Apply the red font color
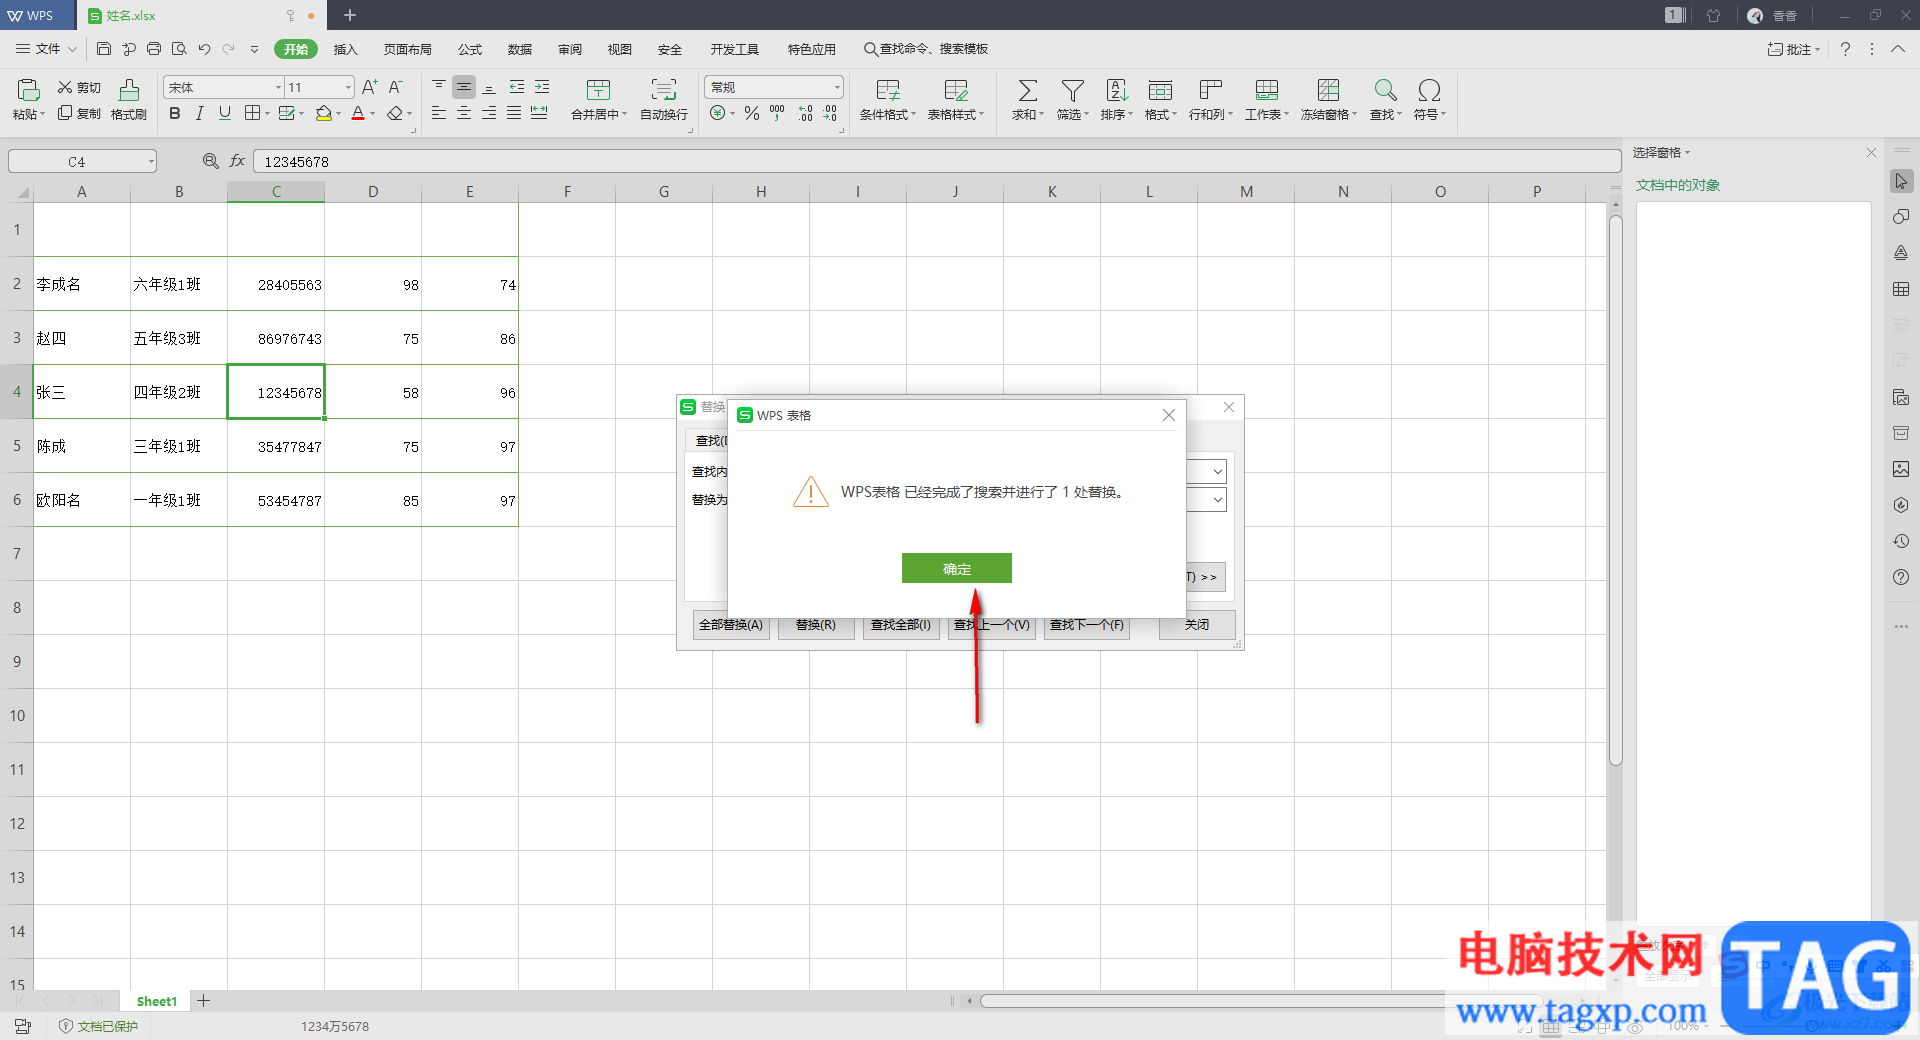 coord(358,114)
